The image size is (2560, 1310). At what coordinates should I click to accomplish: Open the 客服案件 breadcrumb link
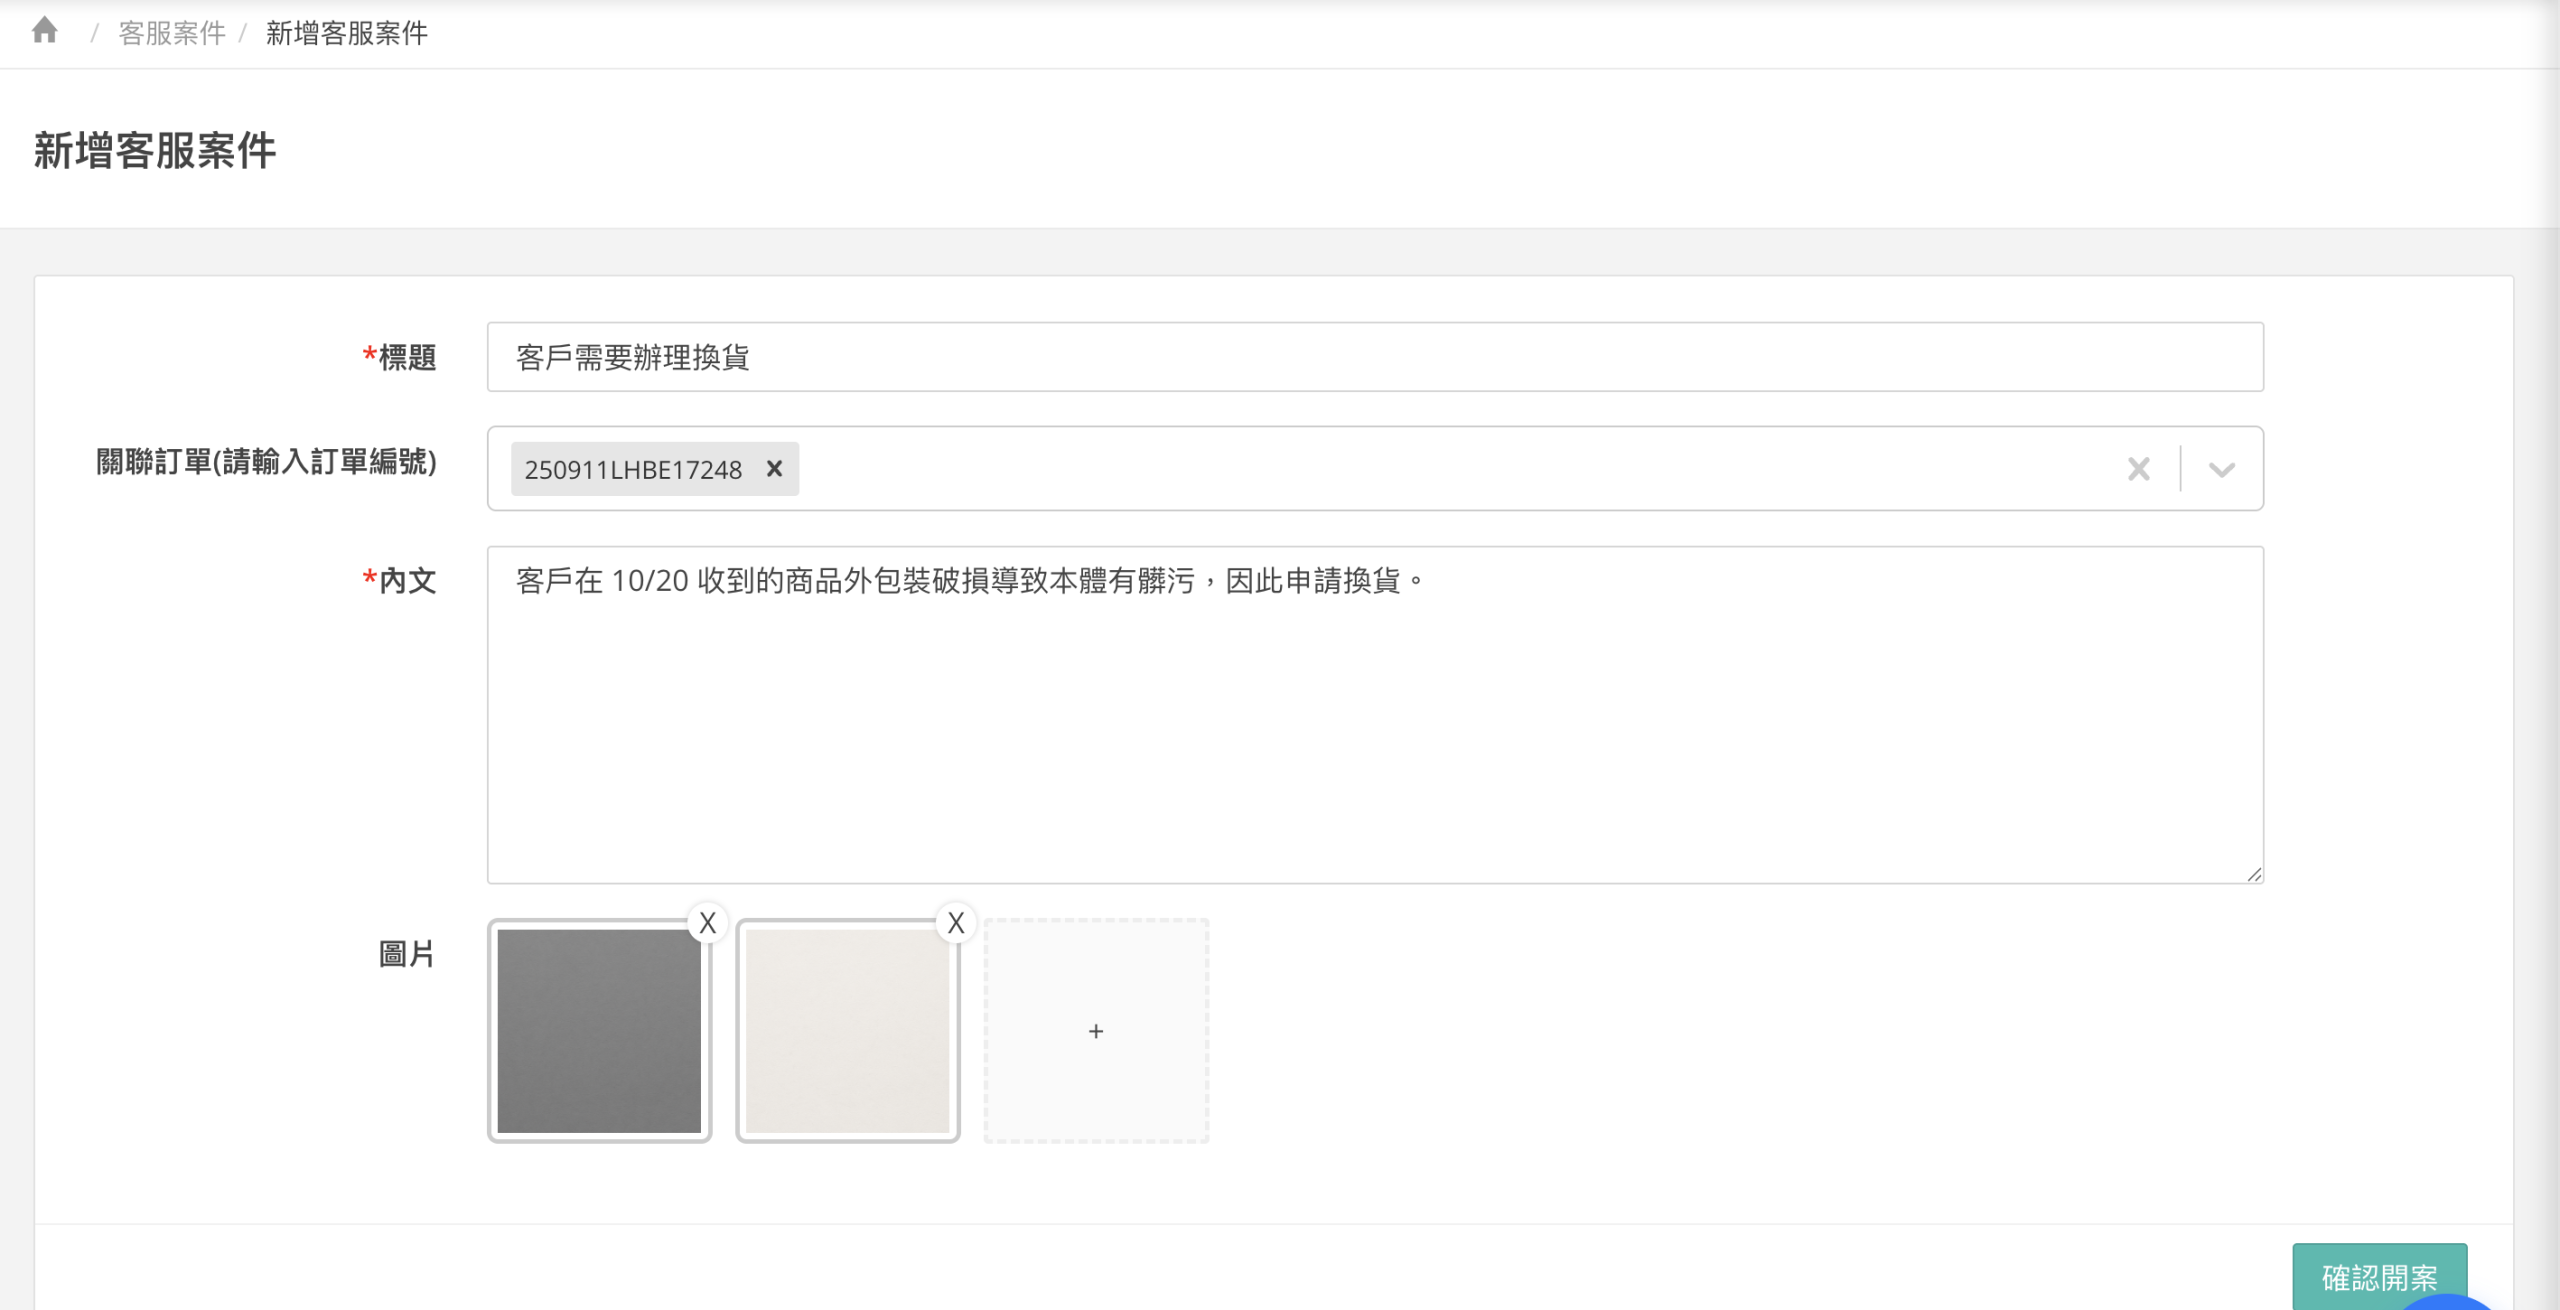172,33
